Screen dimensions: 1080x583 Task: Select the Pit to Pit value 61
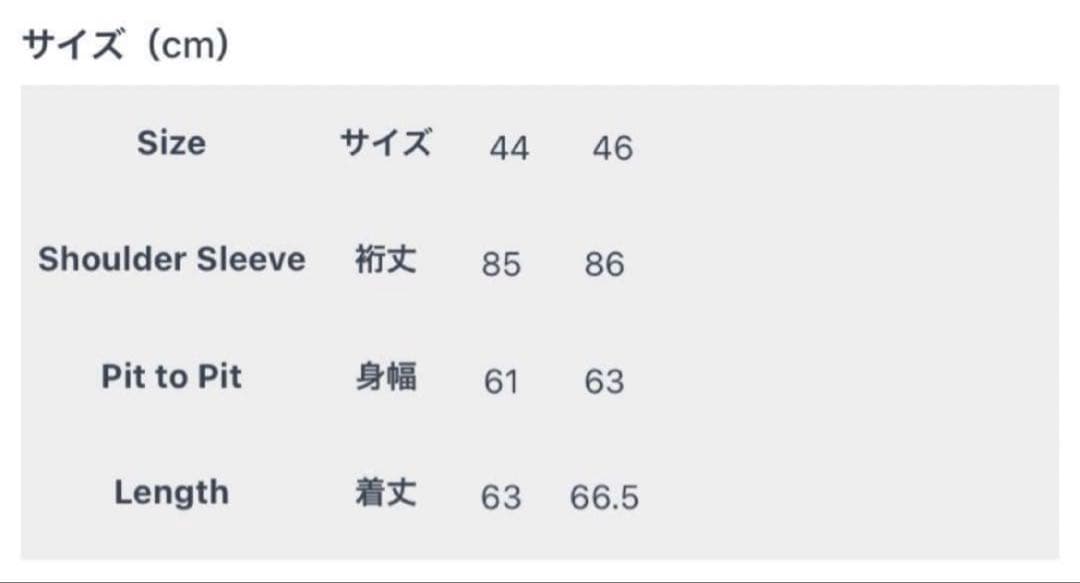(x=501, y=382)
